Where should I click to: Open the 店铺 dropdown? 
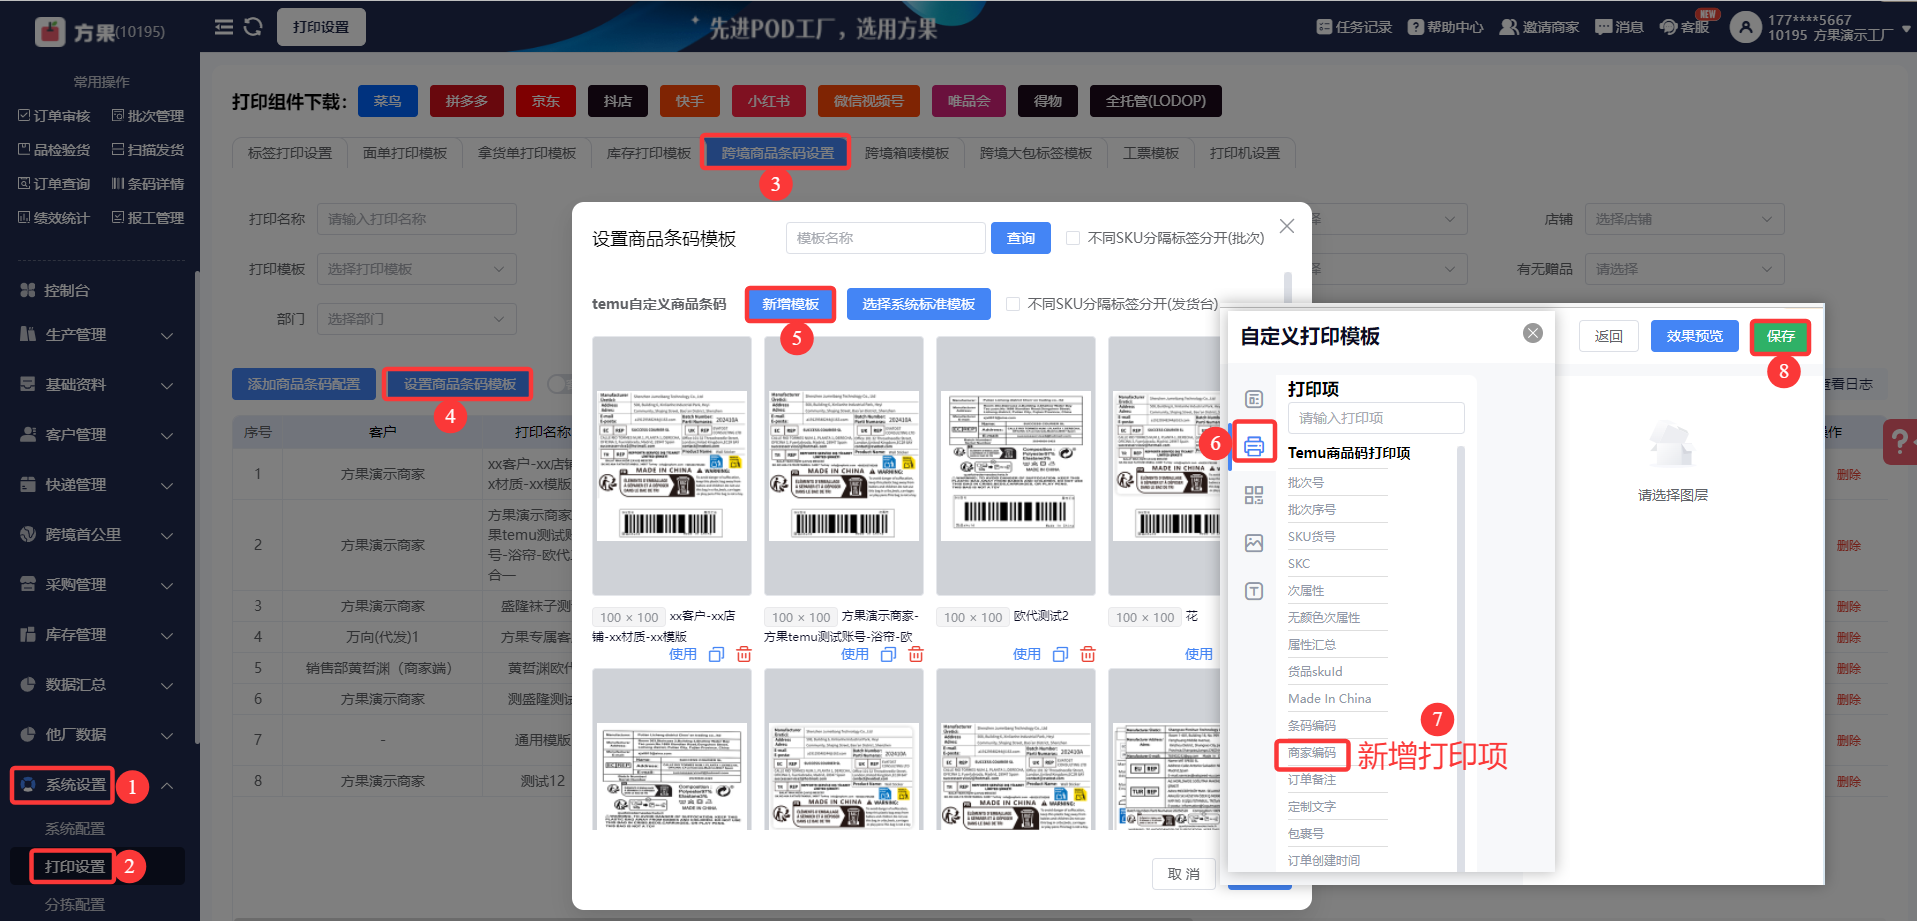pyautogui.click(x=1685, y=219)
